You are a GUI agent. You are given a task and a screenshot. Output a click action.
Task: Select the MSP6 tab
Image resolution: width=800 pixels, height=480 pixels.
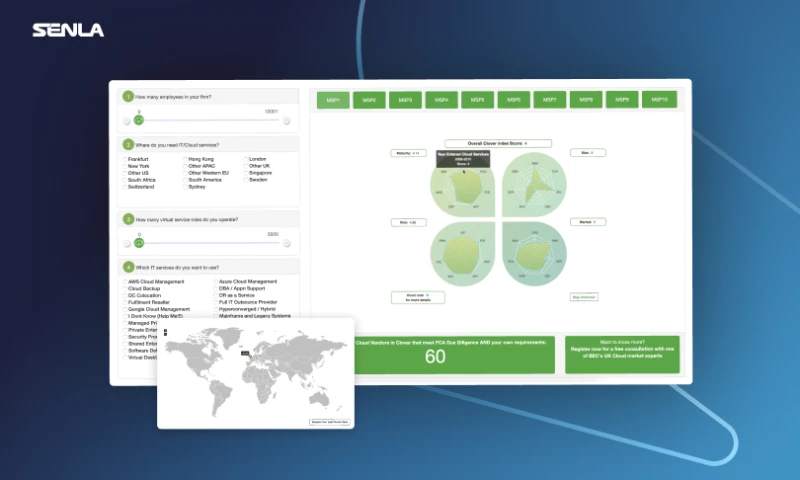(x=514, y=100)
